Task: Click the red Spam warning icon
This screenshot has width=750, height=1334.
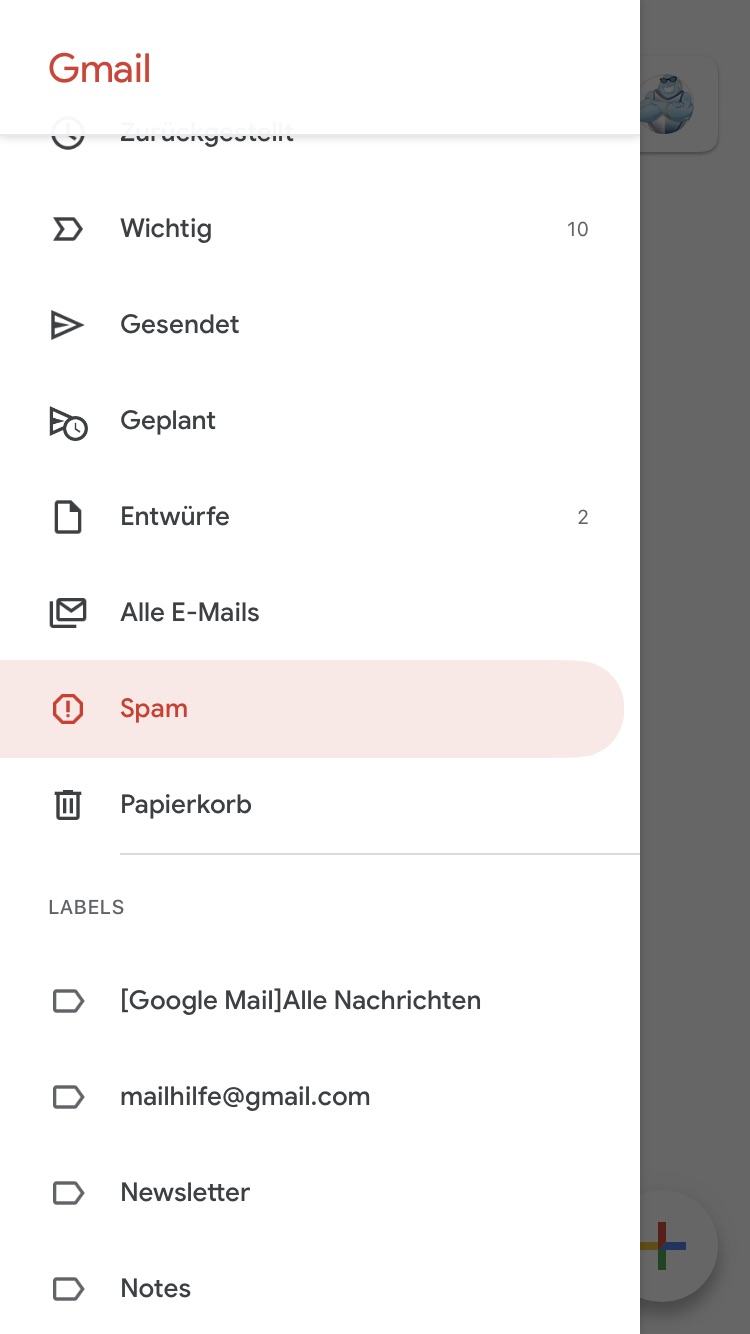Action: [x=67, y=709]
